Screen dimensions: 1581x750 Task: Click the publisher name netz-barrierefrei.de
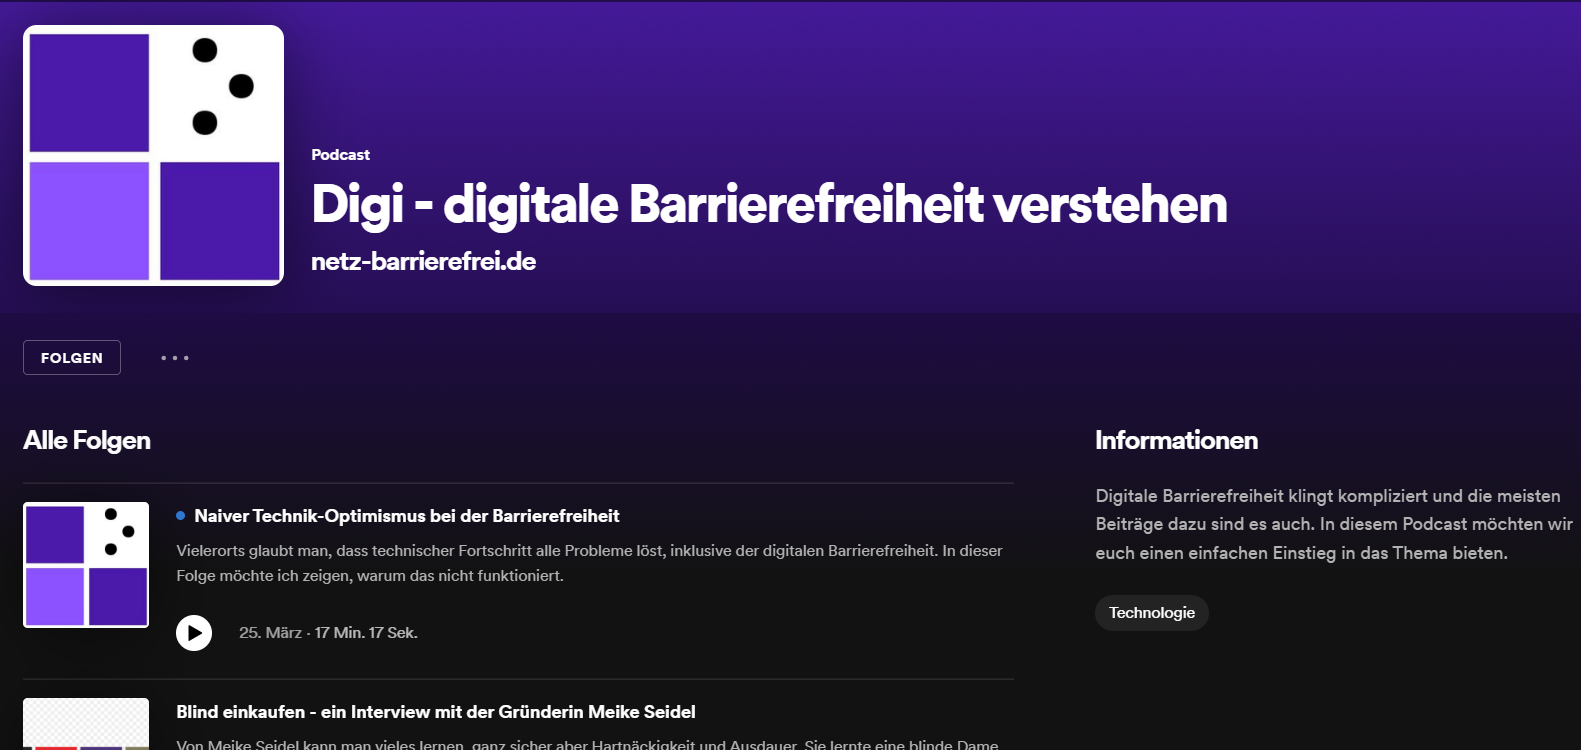pyautogui.click(x=423, y=262)
